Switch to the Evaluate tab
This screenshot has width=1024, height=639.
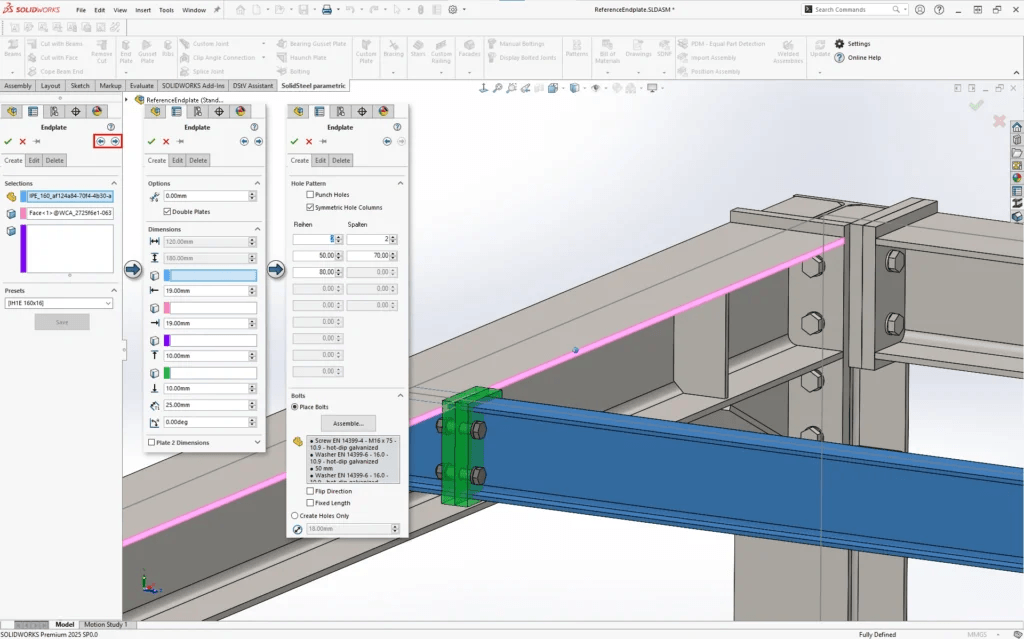point(142,86)
